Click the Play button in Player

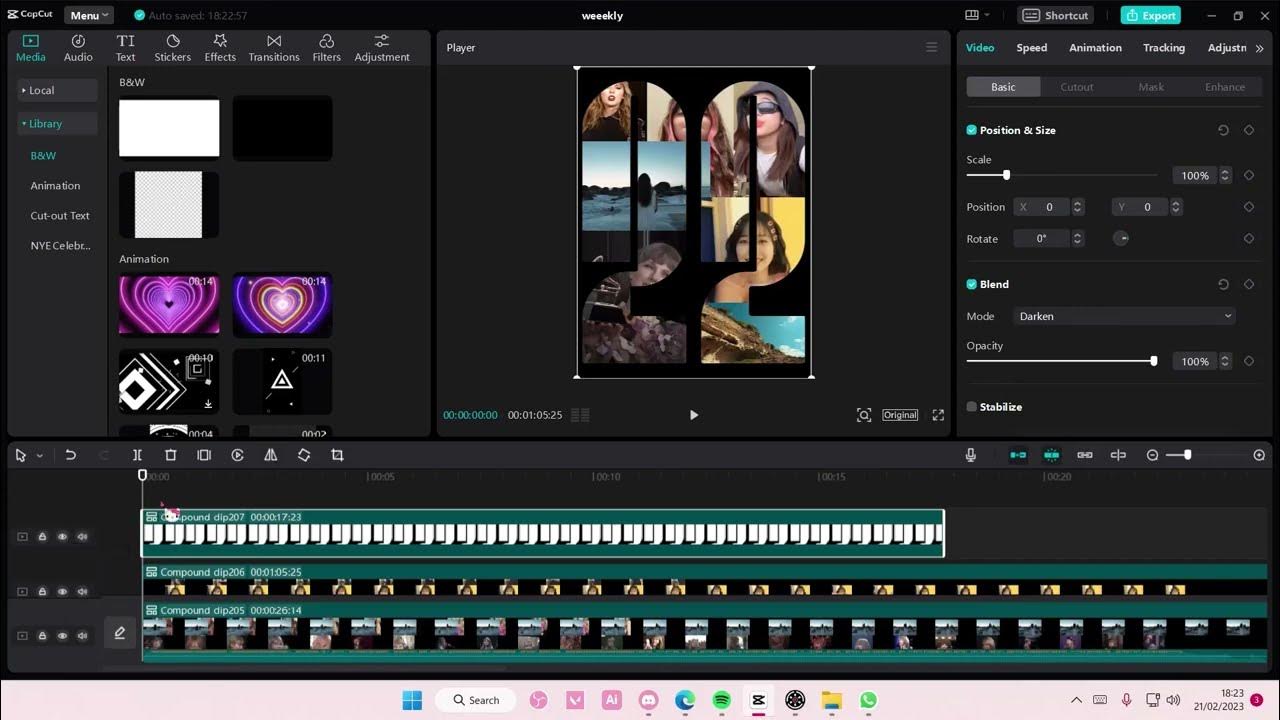(x=694, y=415)
